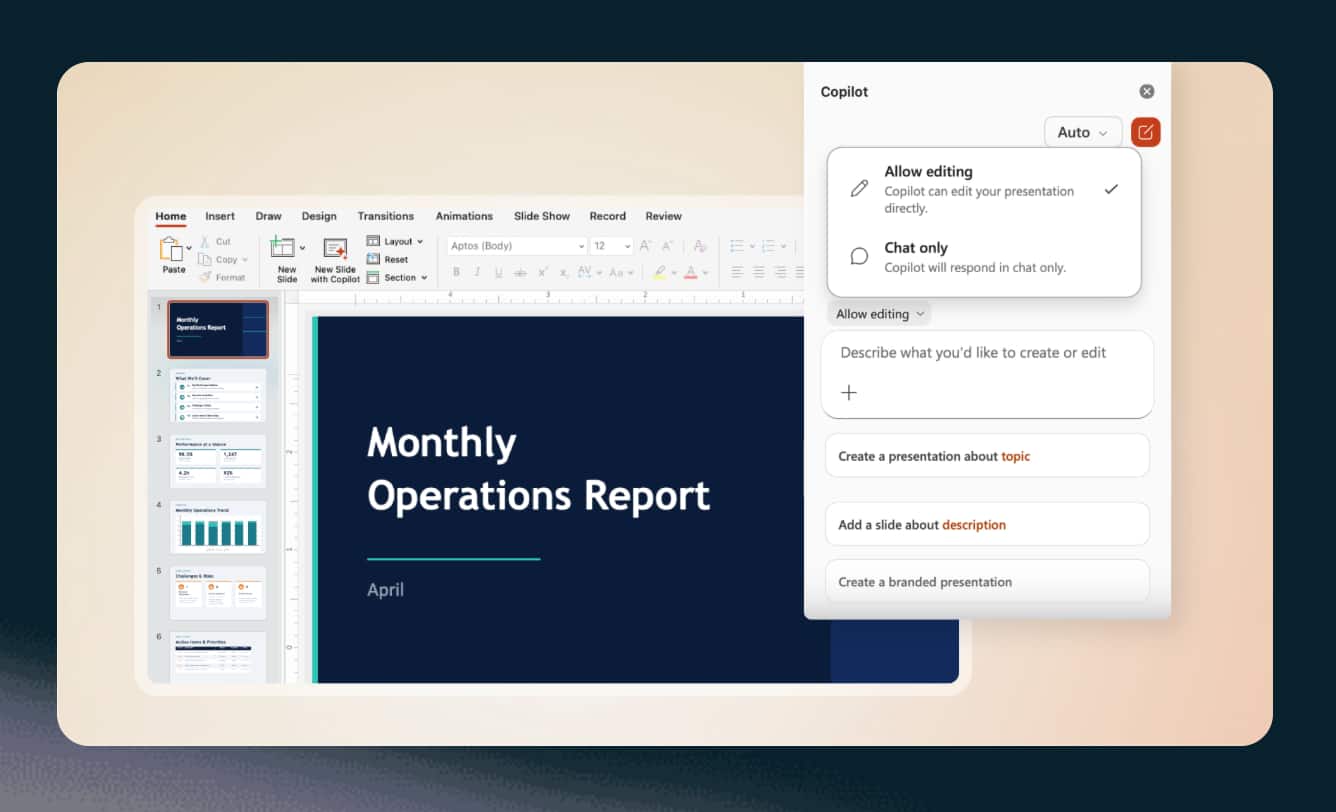Image resolution: width=1336 pixels, height=812 pixels.
Task: Start a new Copilot chat with red icon
Action: pyautogui.click(x=1146, y=132)
